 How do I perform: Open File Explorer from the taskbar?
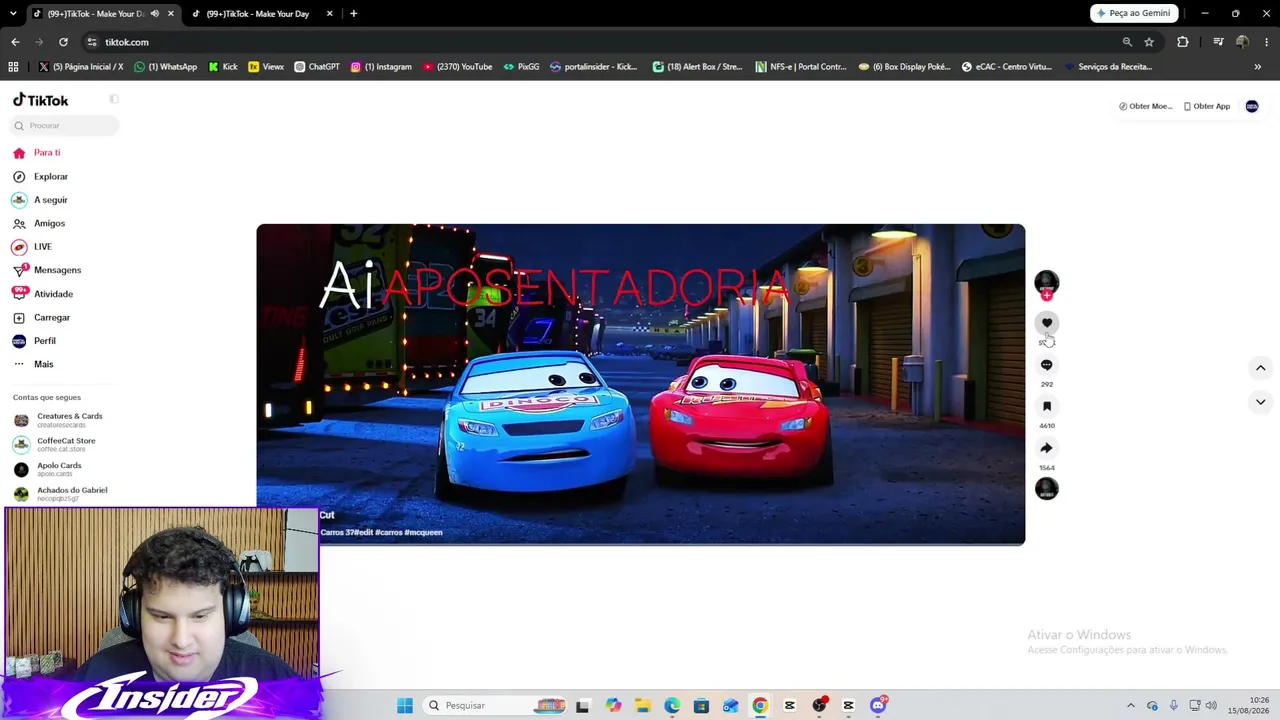pos(642,706)
